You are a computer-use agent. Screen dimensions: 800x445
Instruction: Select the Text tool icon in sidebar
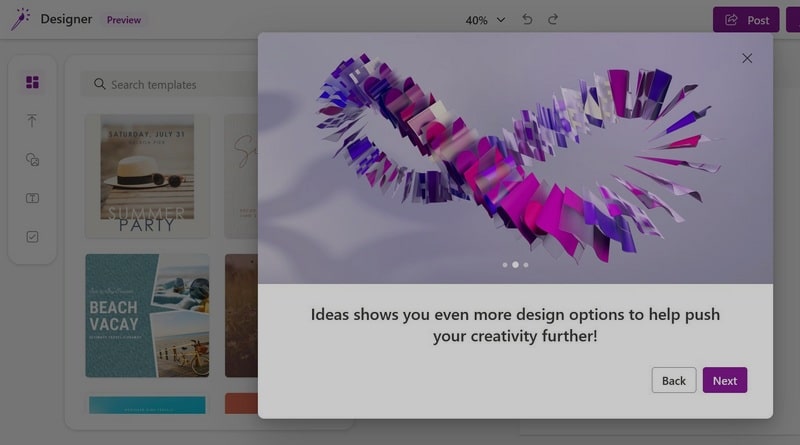tap(32, 198)
